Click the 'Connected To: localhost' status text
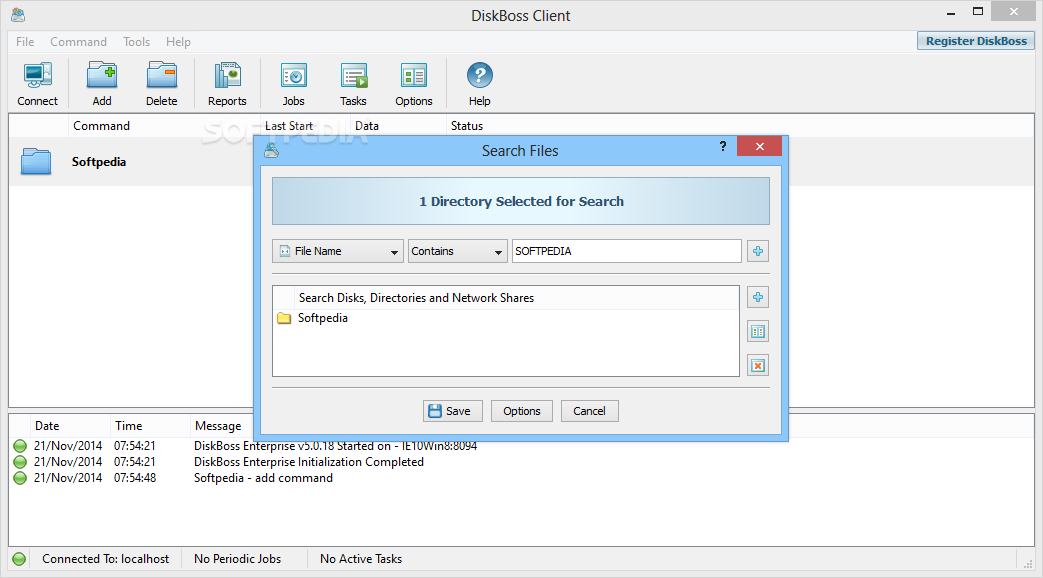 tap(105, 559)
